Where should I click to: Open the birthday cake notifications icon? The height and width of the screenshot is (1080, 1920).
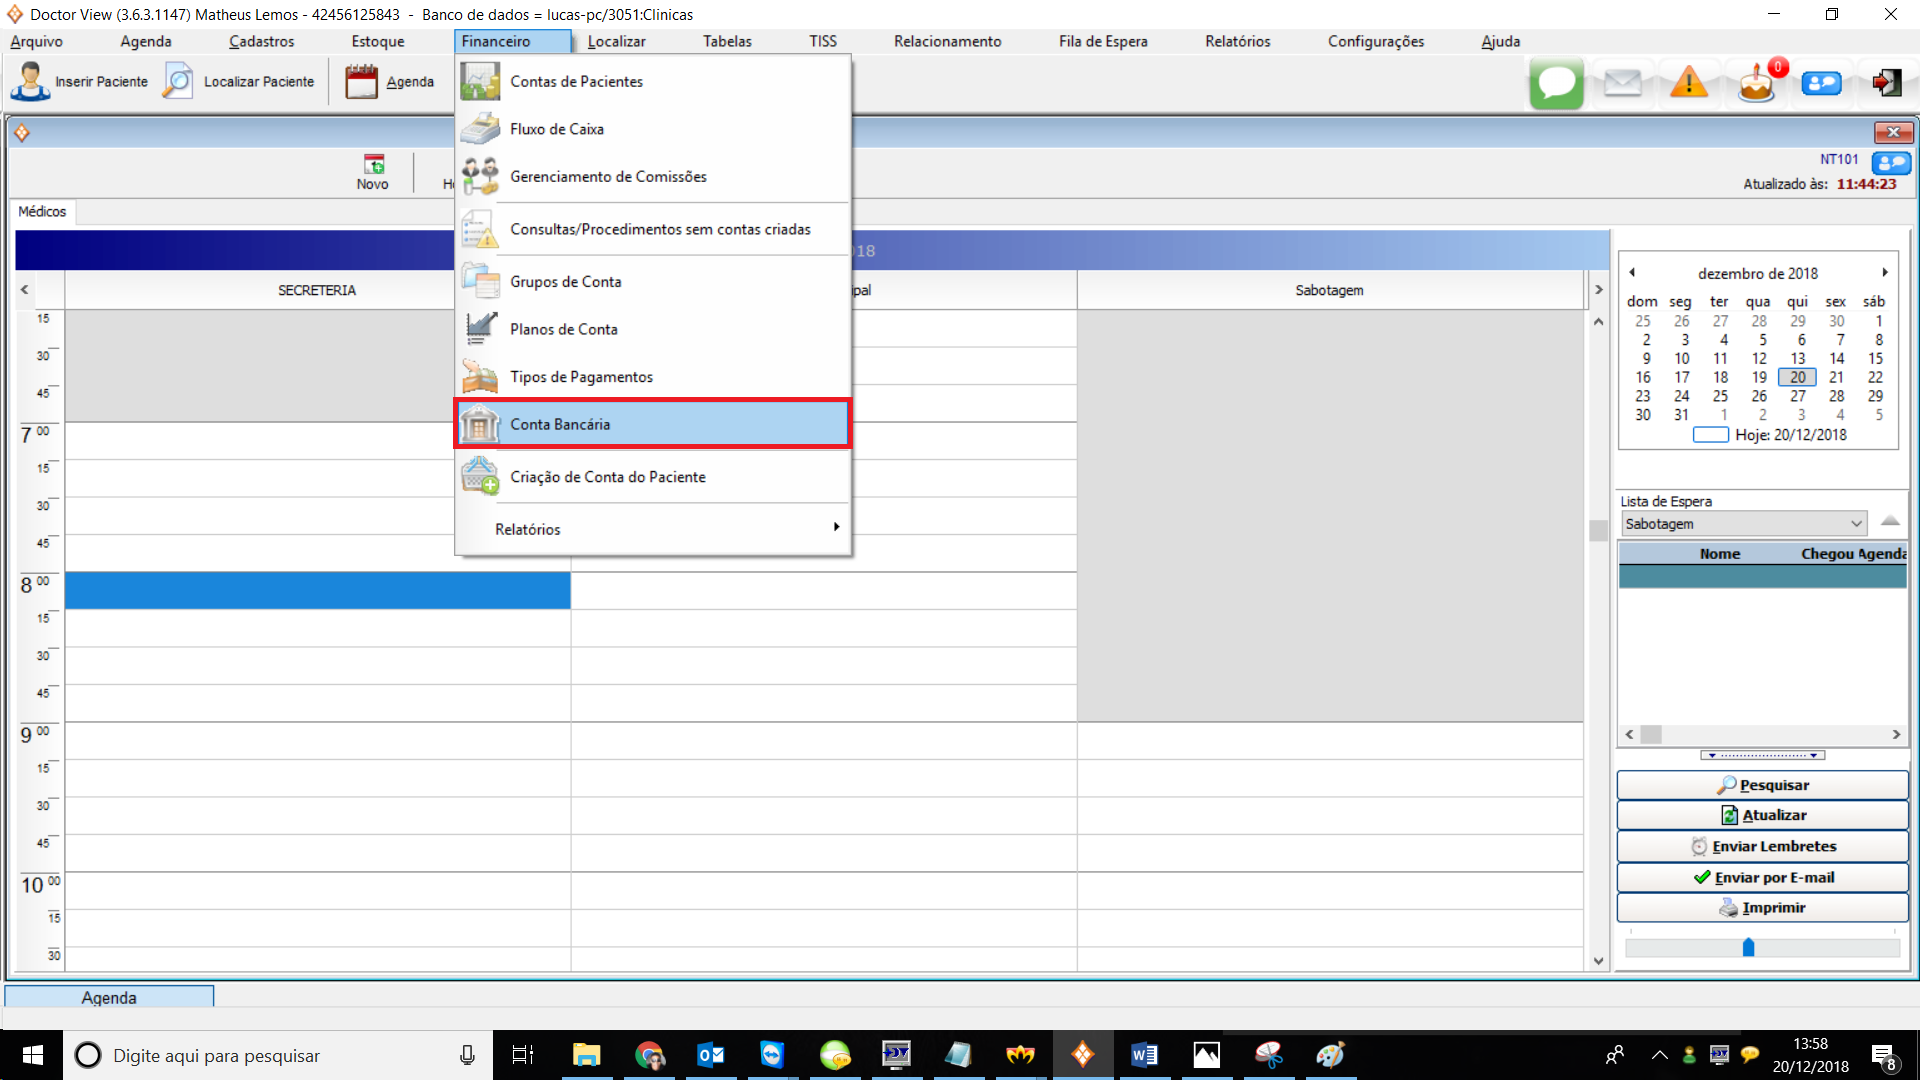point(1756,85)
